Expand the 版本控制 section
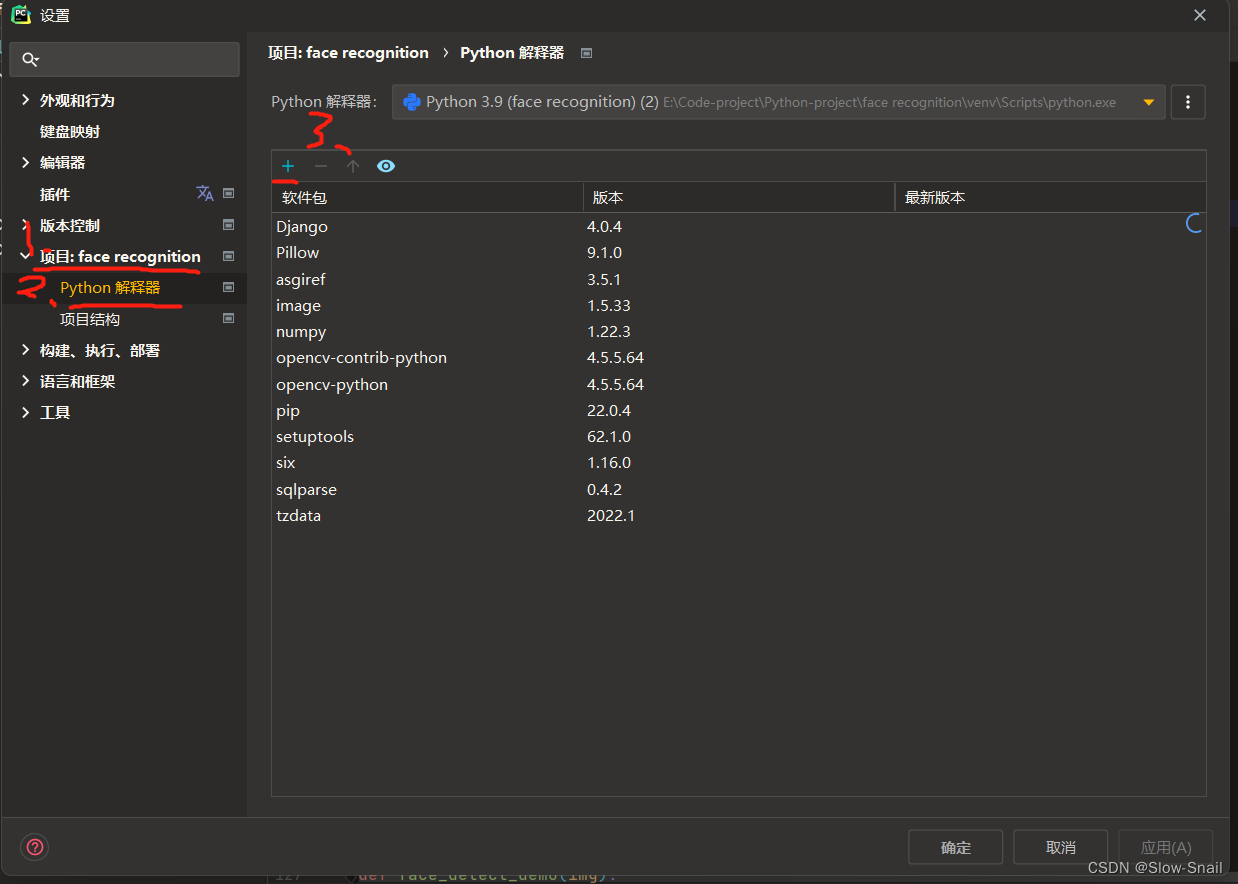 (26, 225)
